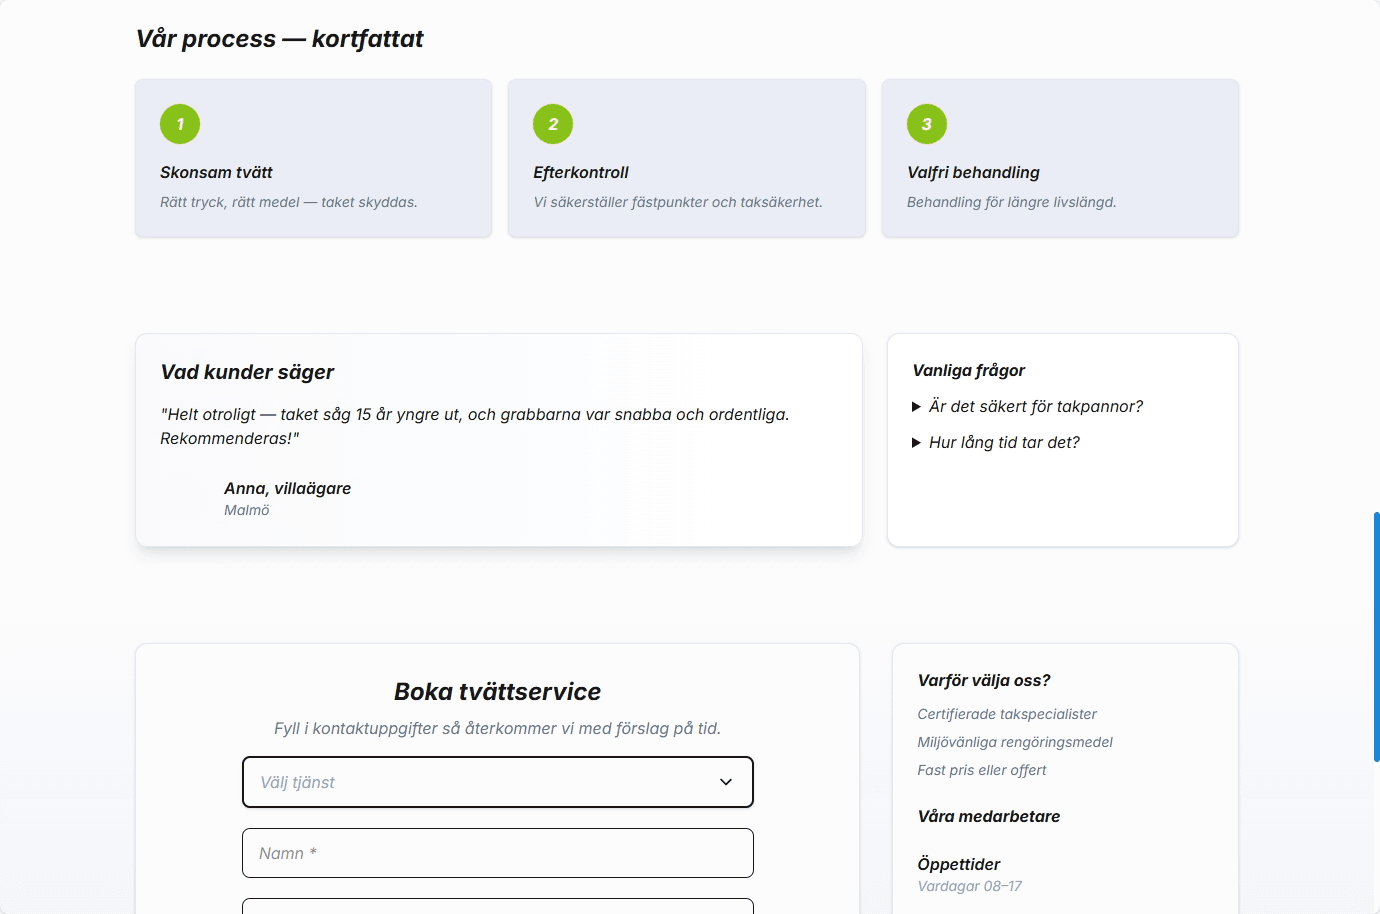Click the "Certifierade takspecialister" item
This screenshot has width=1380, height=914.
click(1007, 714)
